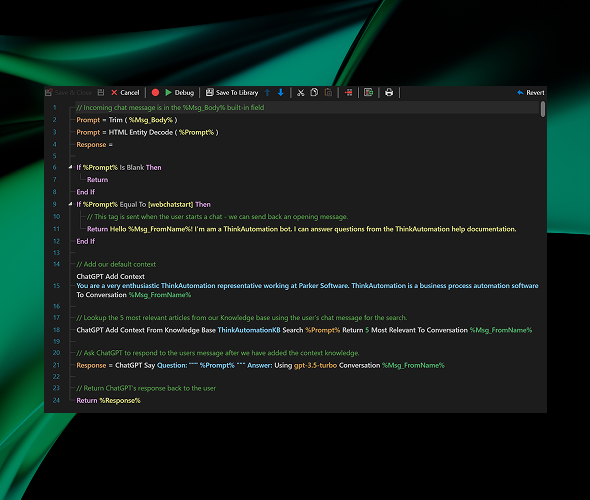Move action down with the blue down arrow
590x500 pixels.
click(281, 93)
